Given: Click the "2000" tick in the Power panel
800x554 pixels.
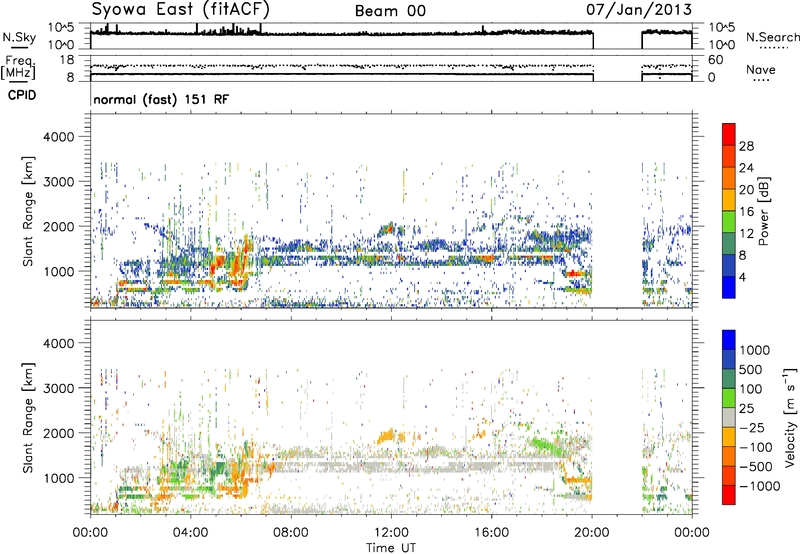Looking at the screenshot, I should pos(58,226).
